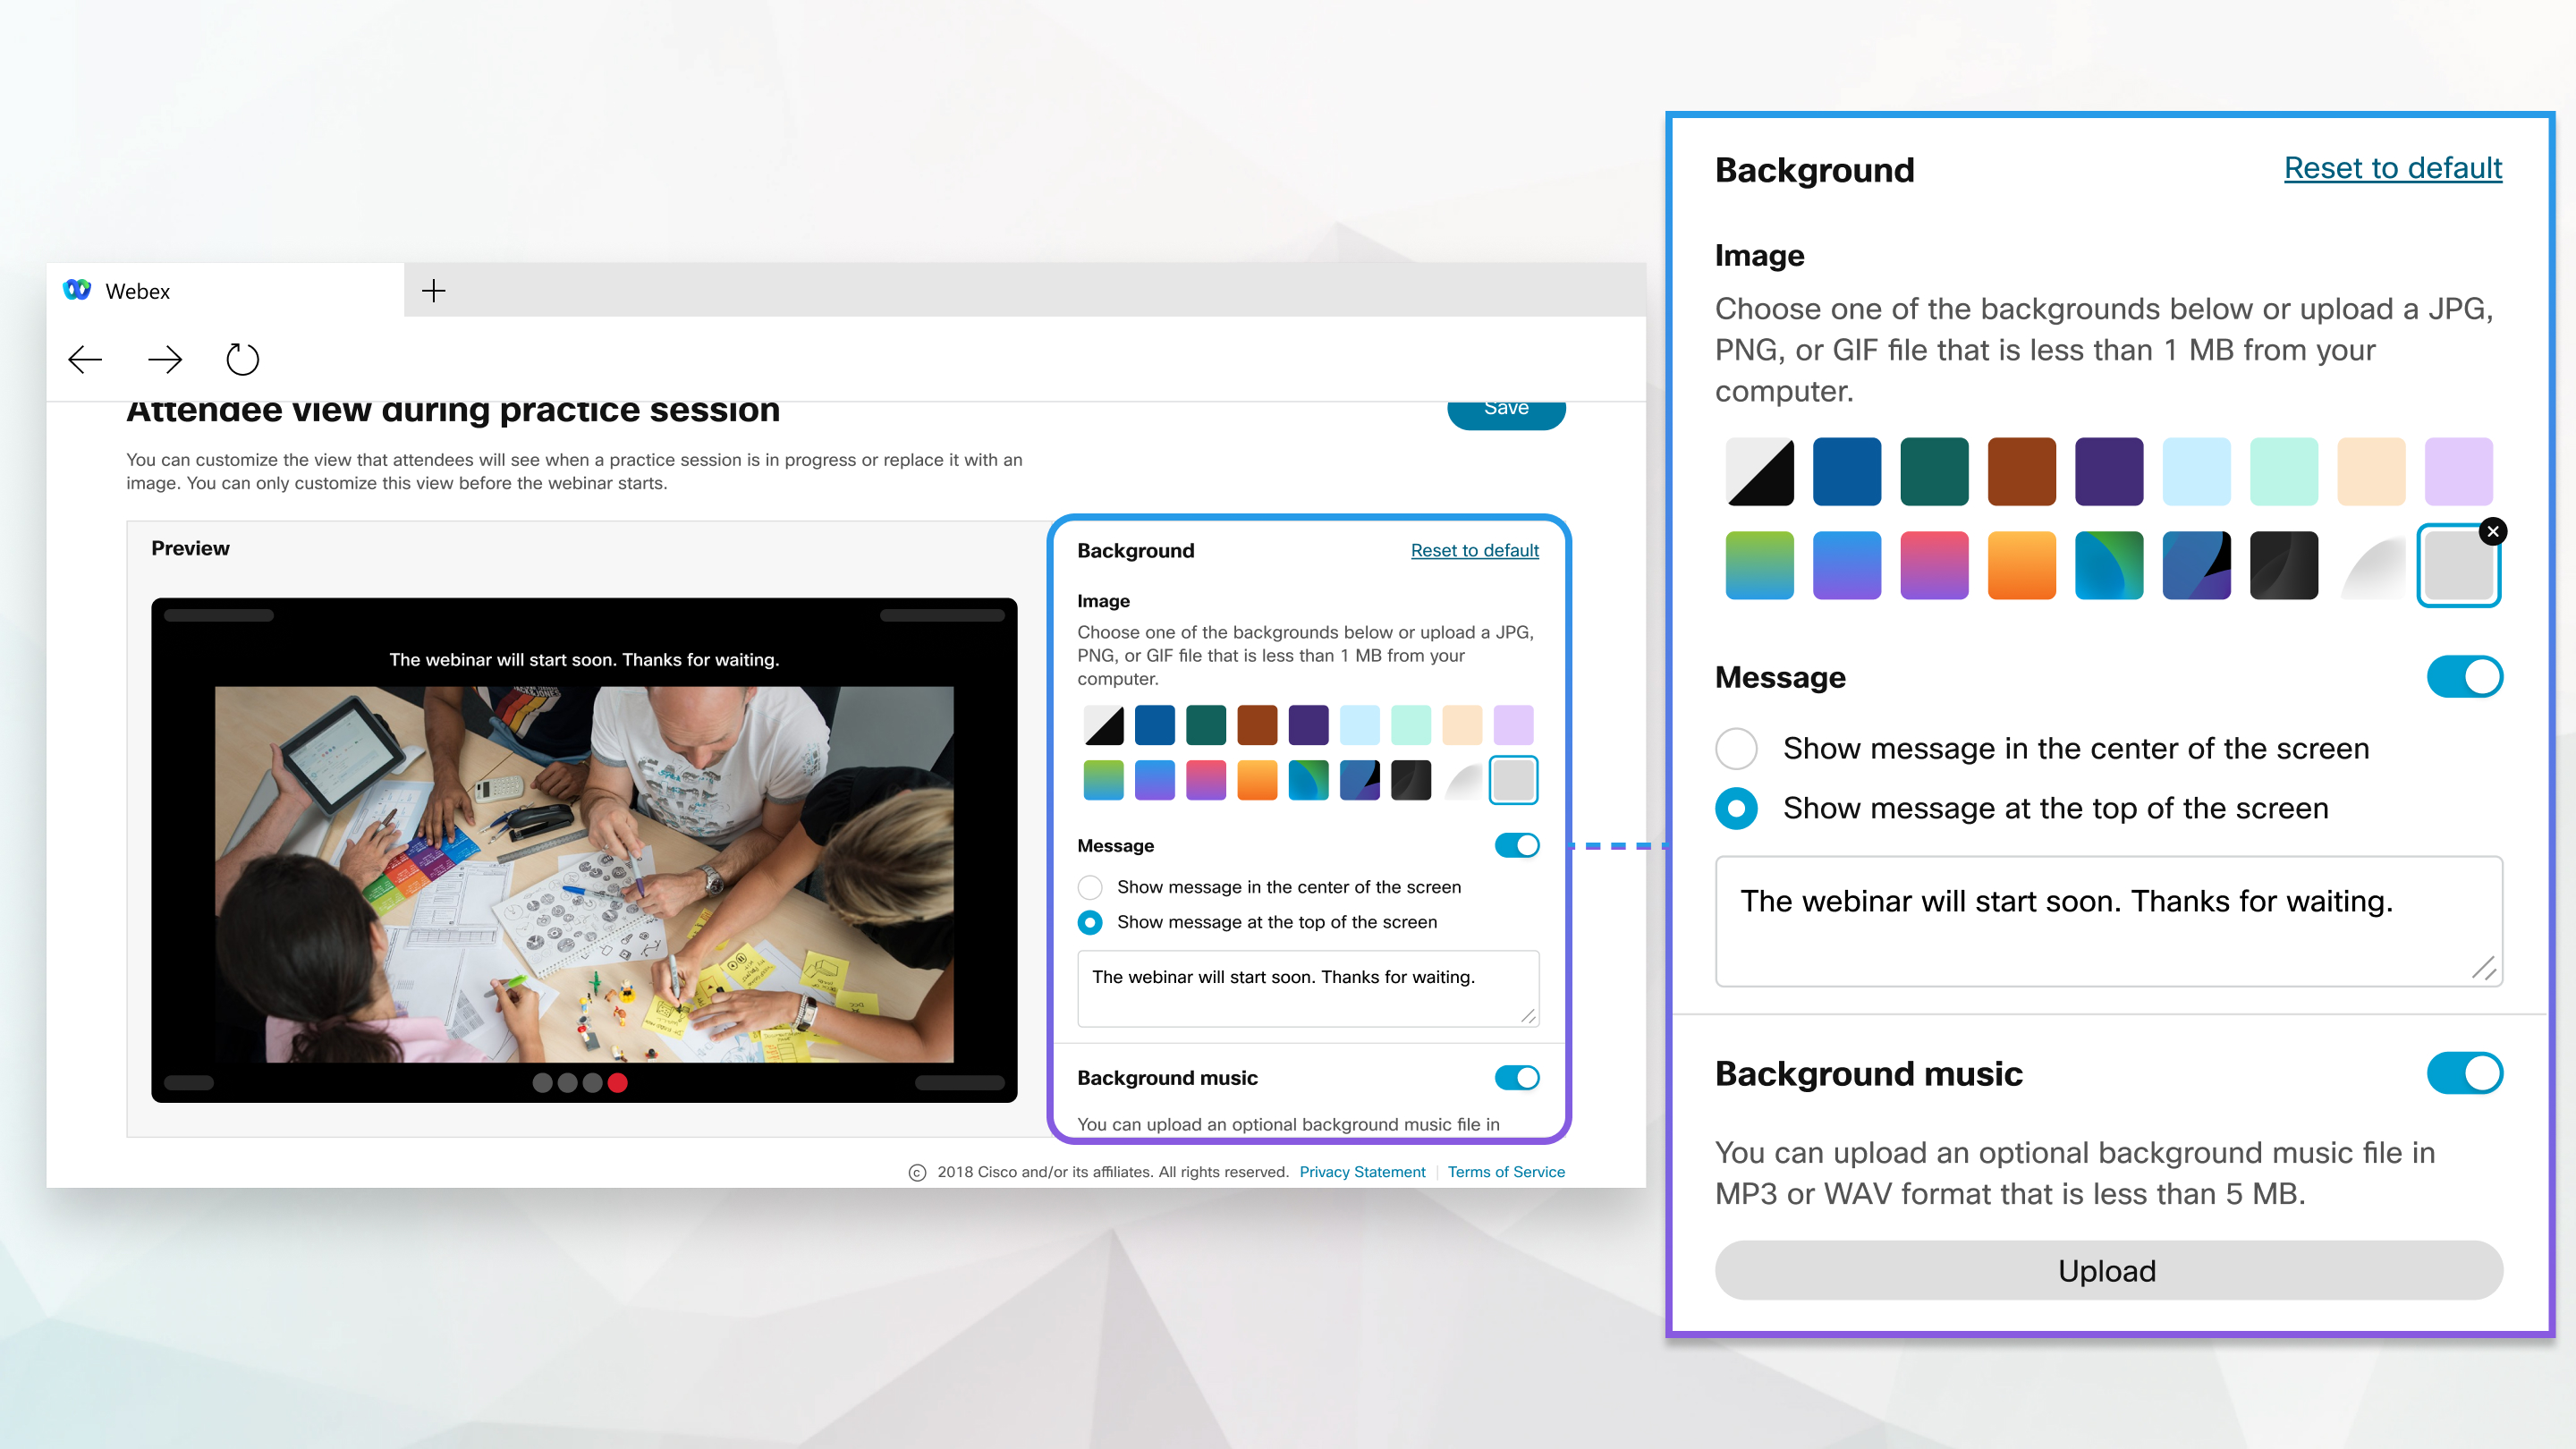This screenshot has height=1449, width=2576.
Task: Select the orange gradient background icon
Action: pos(2022,564)
